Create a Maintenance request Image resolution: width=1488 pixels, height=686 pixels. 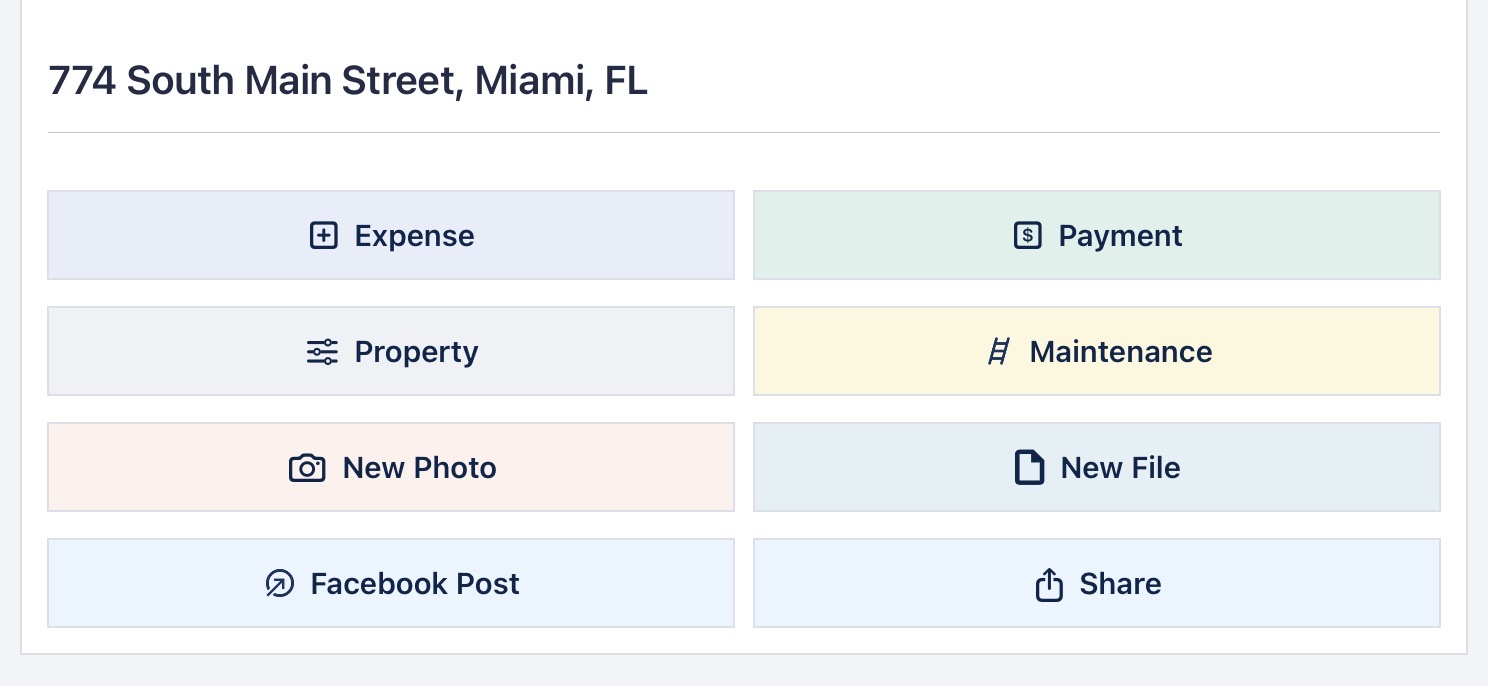(x=1120, y=352)
